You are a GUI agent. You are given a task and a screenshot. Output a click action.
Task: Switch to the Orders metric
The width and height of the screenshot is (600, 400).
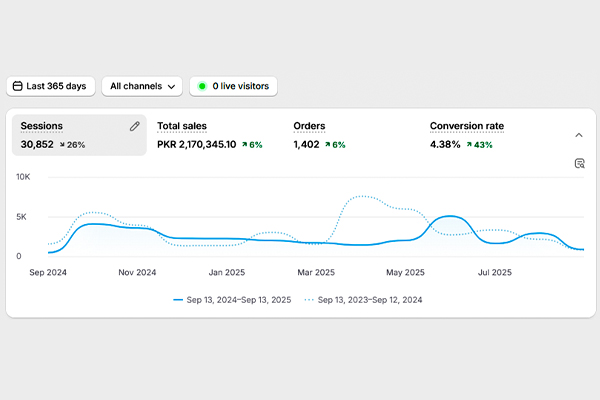tap(309, 126)
